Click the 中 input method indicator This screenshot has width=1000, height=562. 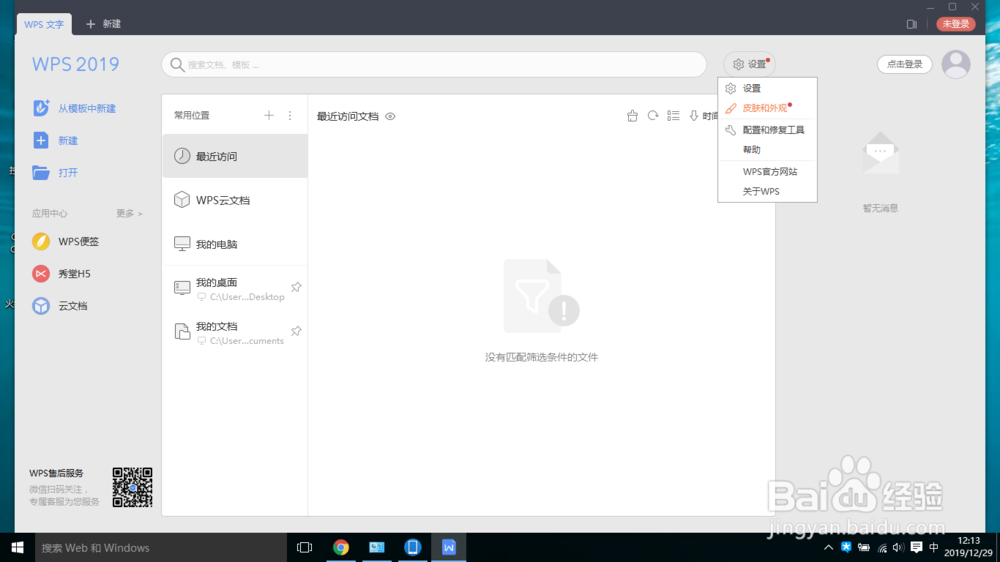click(x=934, y=547)
